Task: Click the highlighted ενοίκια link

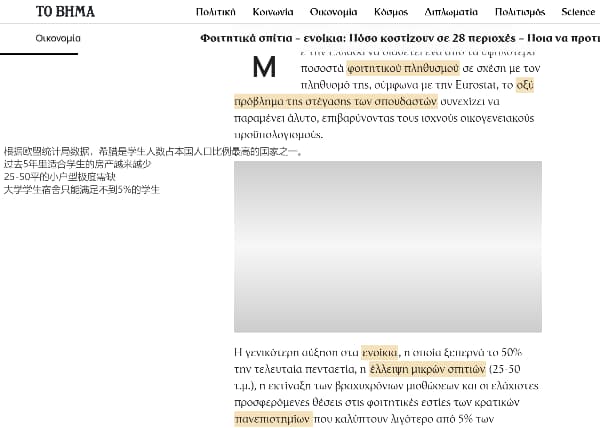Action: click(379, 352)
